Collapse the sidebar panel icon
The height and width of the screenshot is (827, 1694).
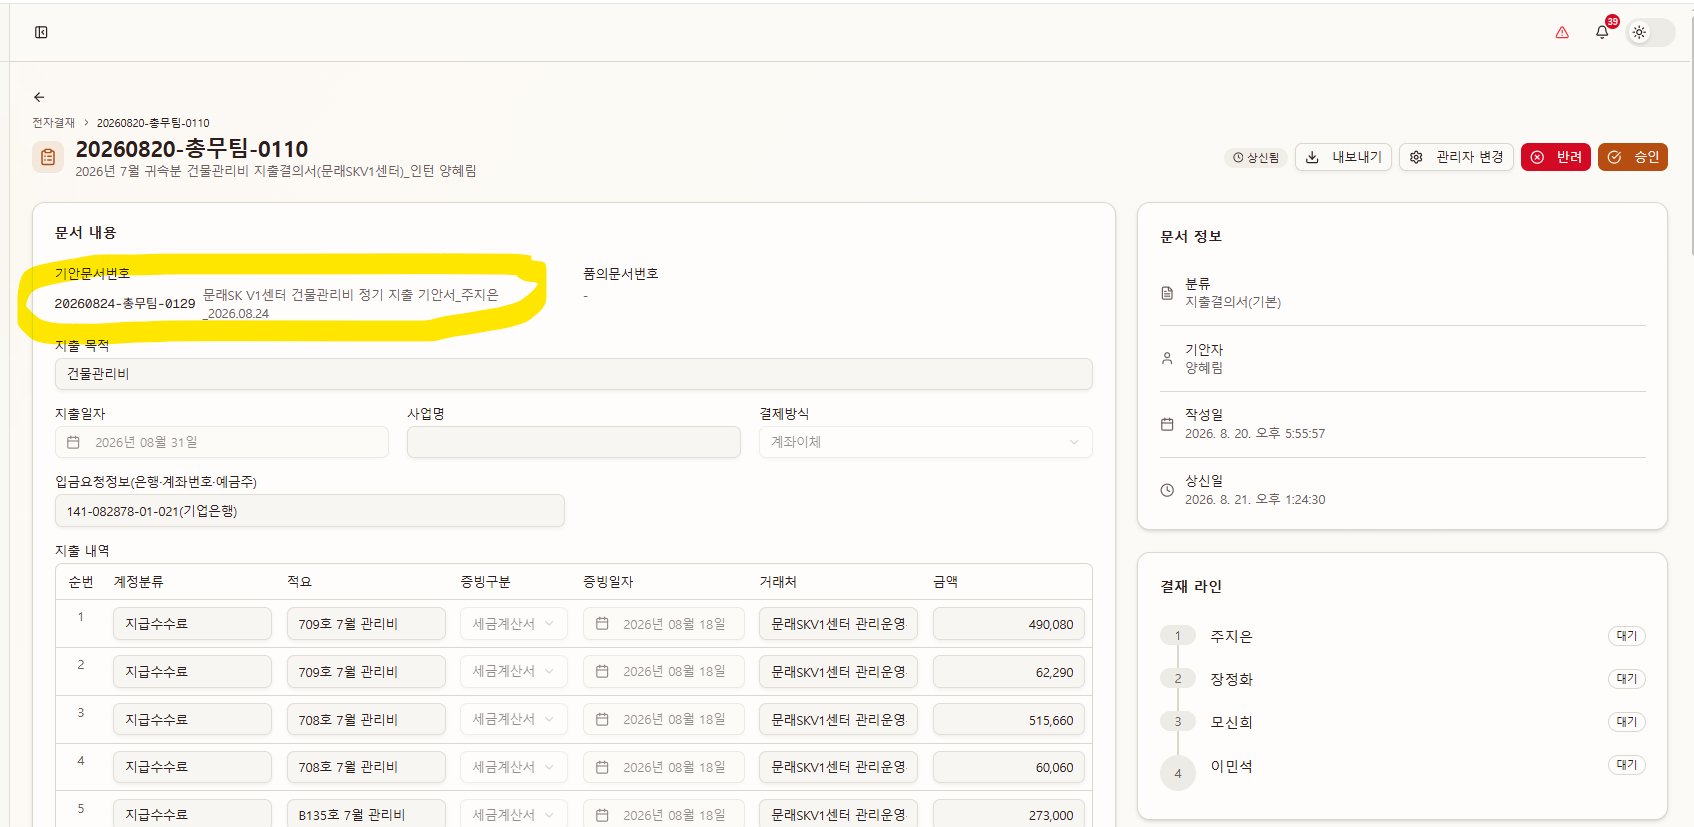pyautogui.click(x=41, y=32)
